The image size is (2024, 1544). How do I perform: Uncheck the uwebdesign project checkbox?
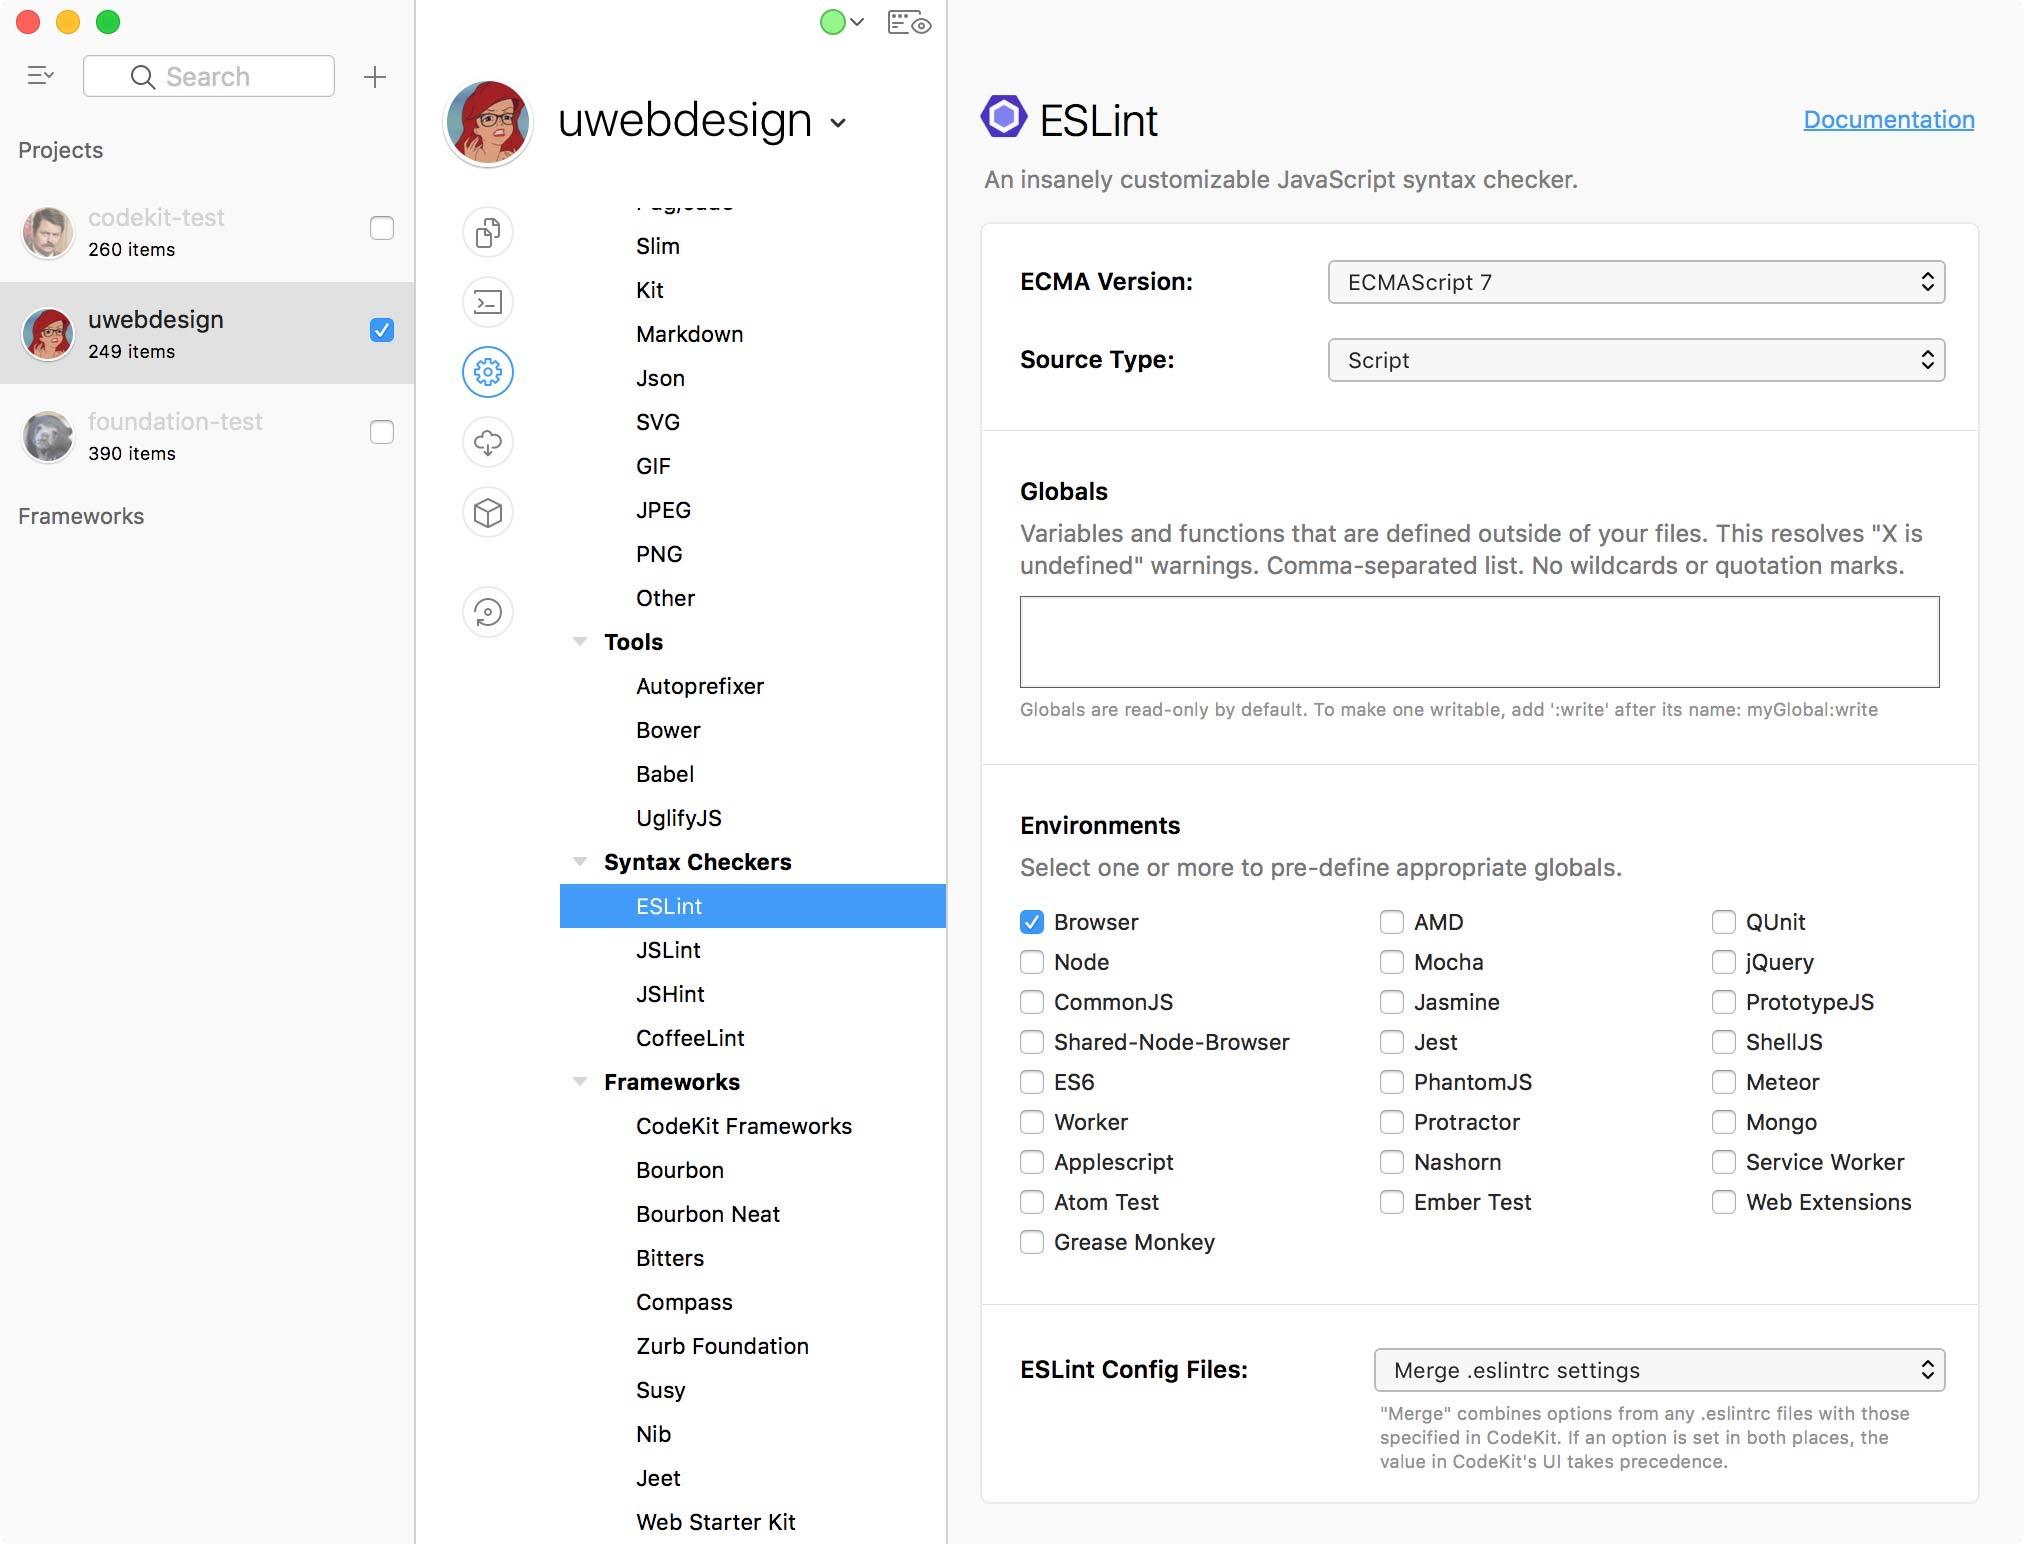click(x=382, y=330)
